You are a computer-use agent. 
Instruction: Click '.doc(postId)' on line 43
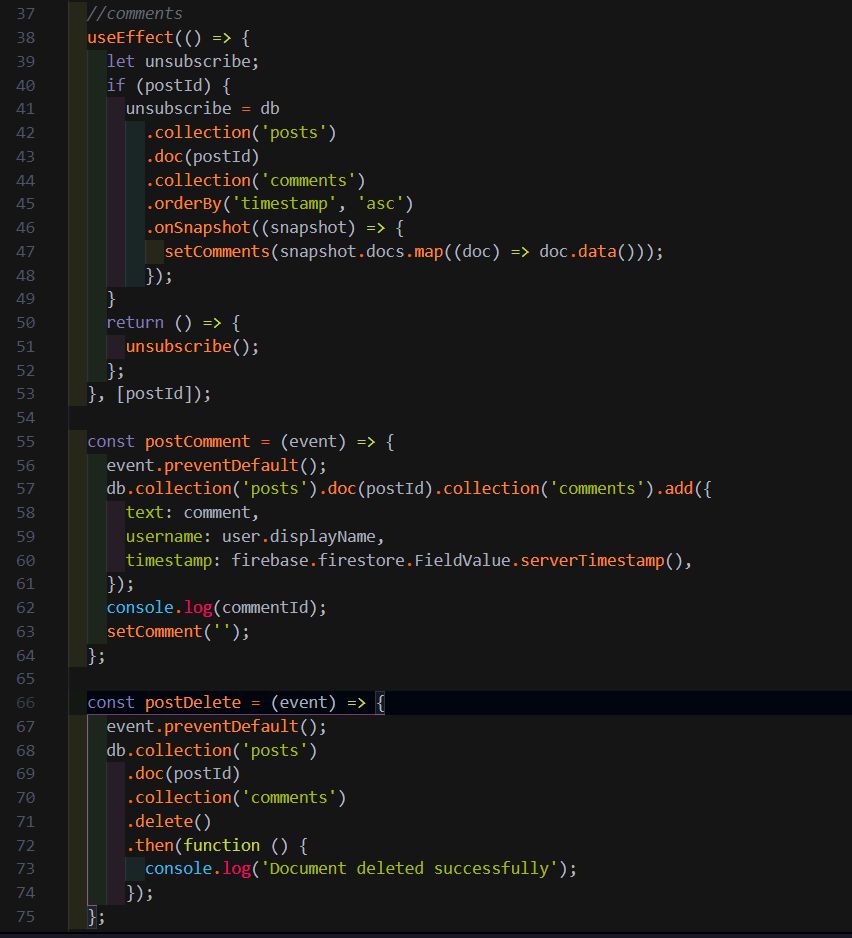click(202, 156)
